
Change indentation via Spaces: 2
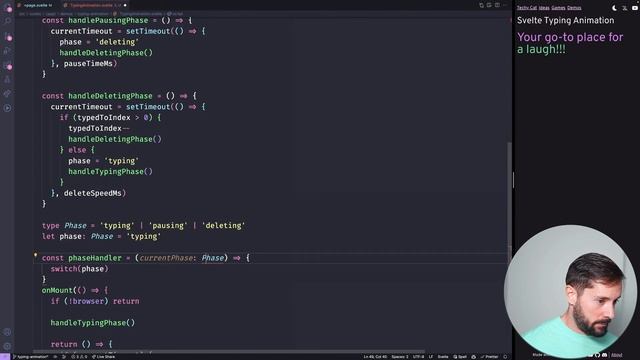(400, 357)
